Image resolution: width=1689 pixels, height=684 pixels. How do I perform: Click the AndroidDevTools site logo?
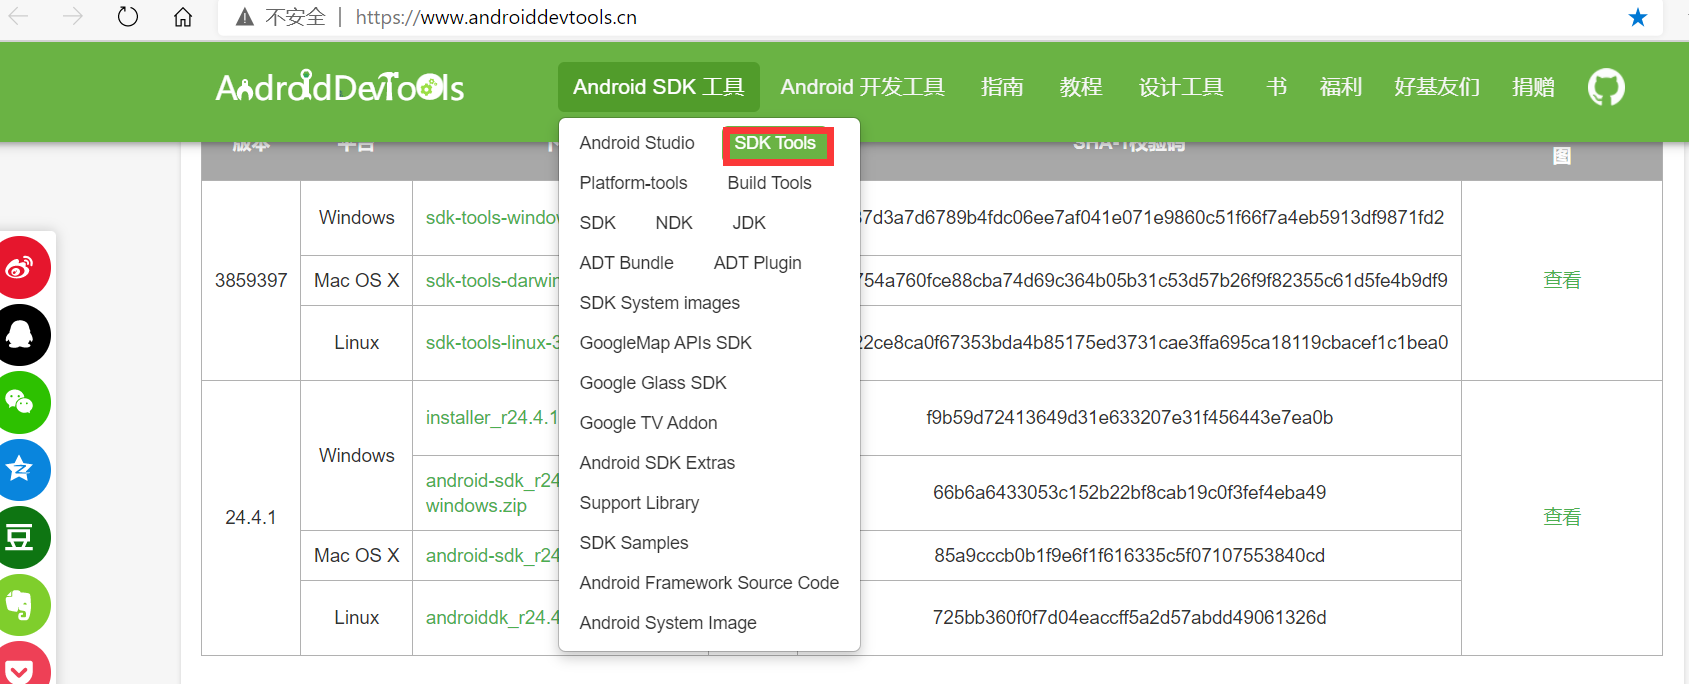(x=340, y=87)
